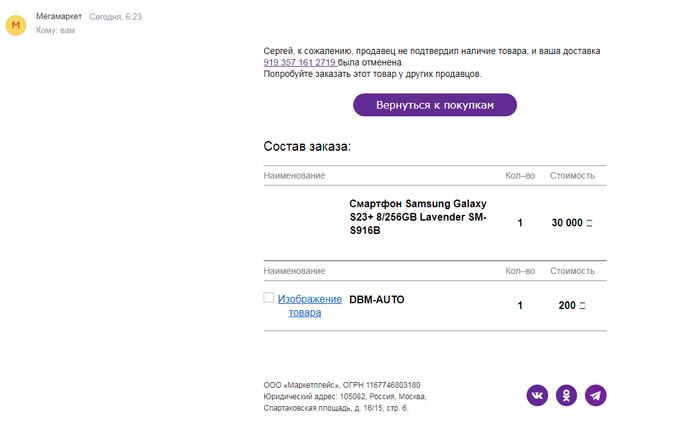Click the Мегамаркет sender avatar
Screen dimensions: 700x424
coord(16,23)
